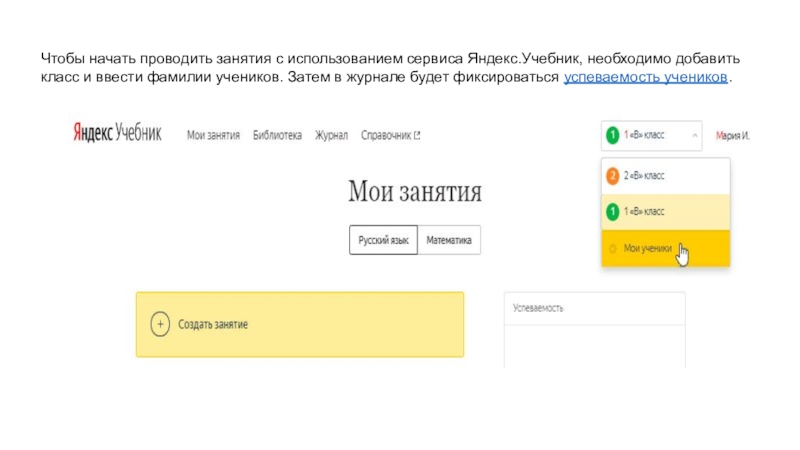Switch to the Математика subject tab
Image resolution: width=800 pixels, height=450 pixels.
pos(449,241)
